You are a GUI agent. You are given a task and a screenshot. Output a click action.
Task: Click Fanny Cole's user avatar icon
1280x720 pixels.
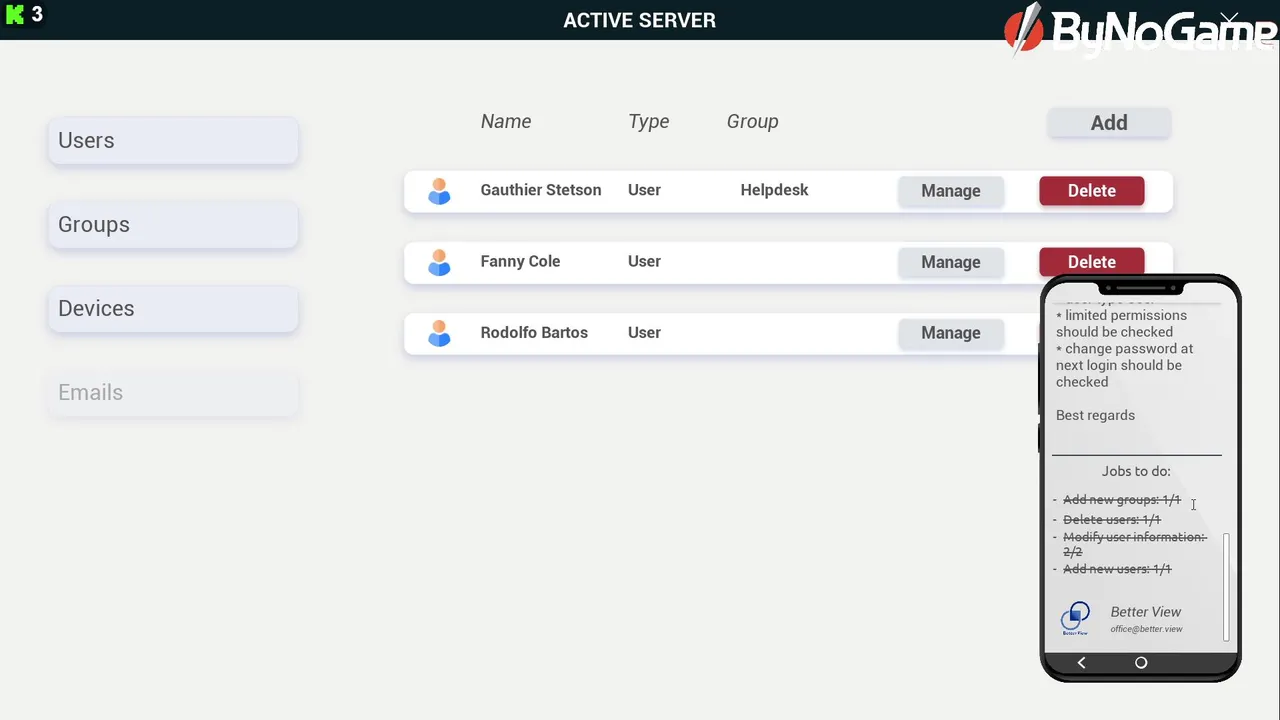pyautogui.click(x=439, y=262)
